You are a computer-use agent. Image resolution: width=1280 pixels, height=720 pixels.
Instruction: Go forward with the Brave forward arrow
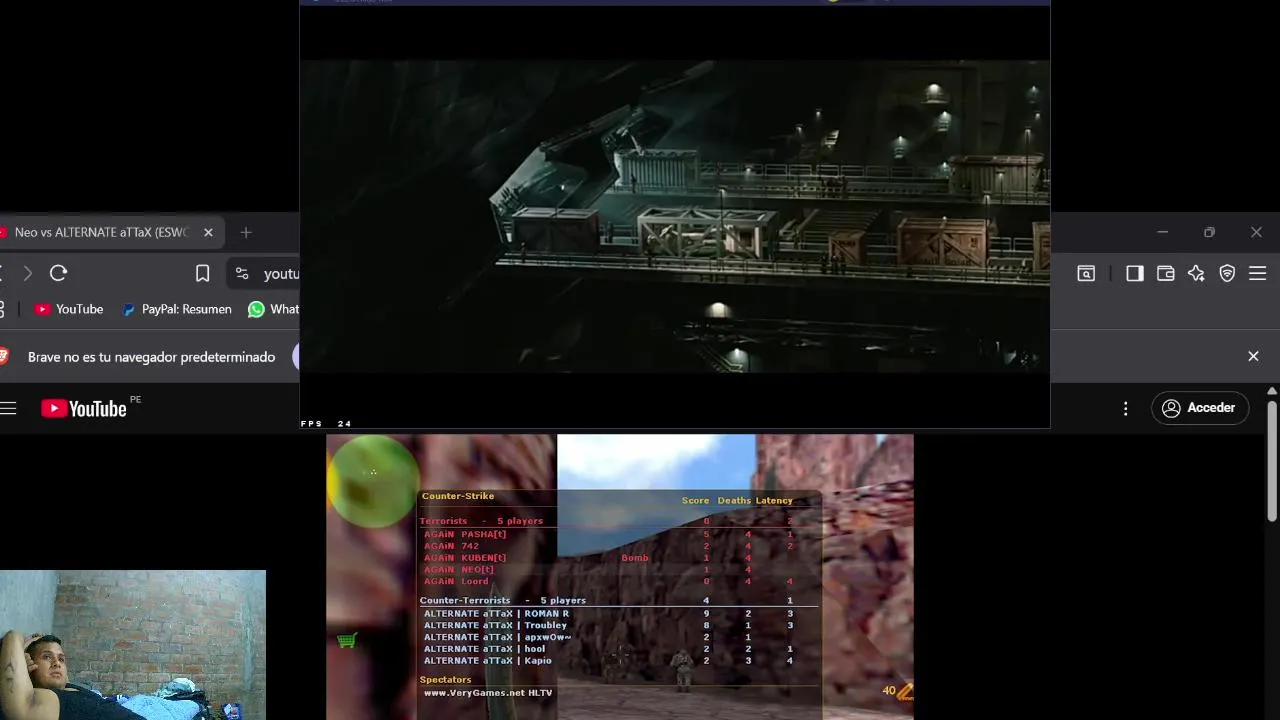pos(27,273)
